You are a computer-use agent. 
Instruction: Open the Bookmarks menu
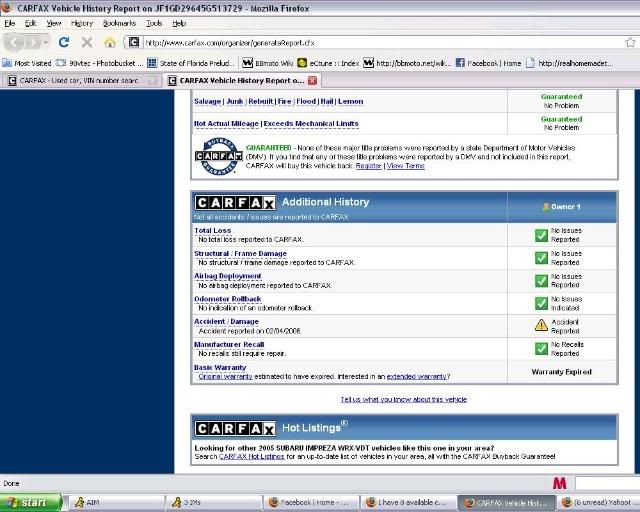[119, 23]
